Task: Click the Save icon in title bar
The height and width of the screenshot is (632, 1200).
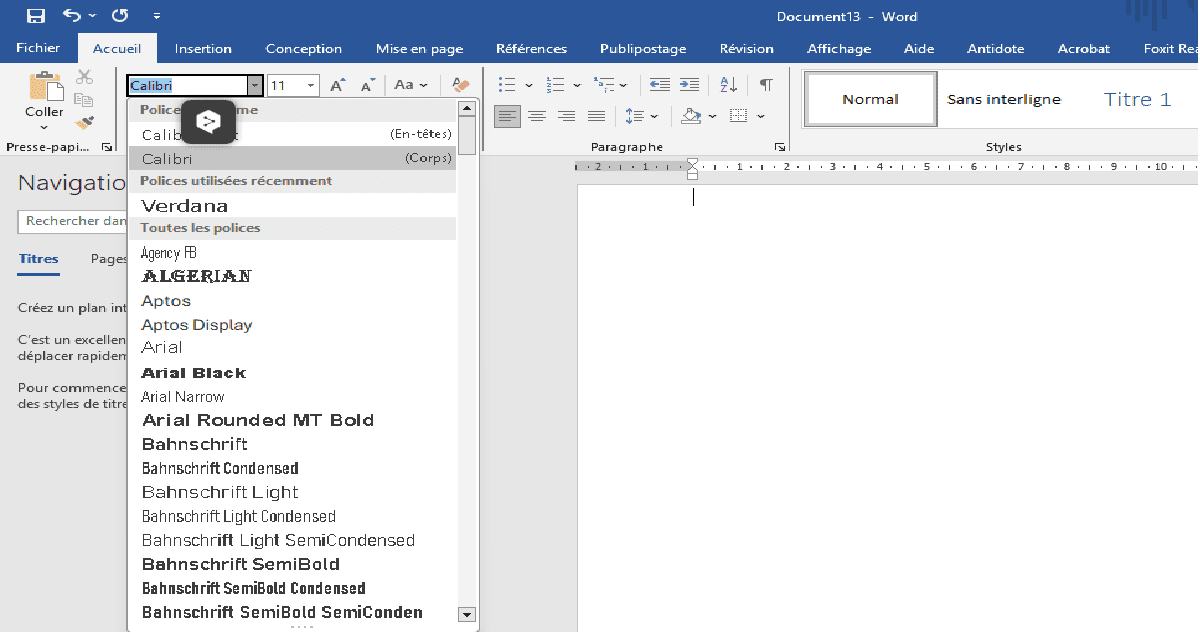Action: tap(36, 16)
